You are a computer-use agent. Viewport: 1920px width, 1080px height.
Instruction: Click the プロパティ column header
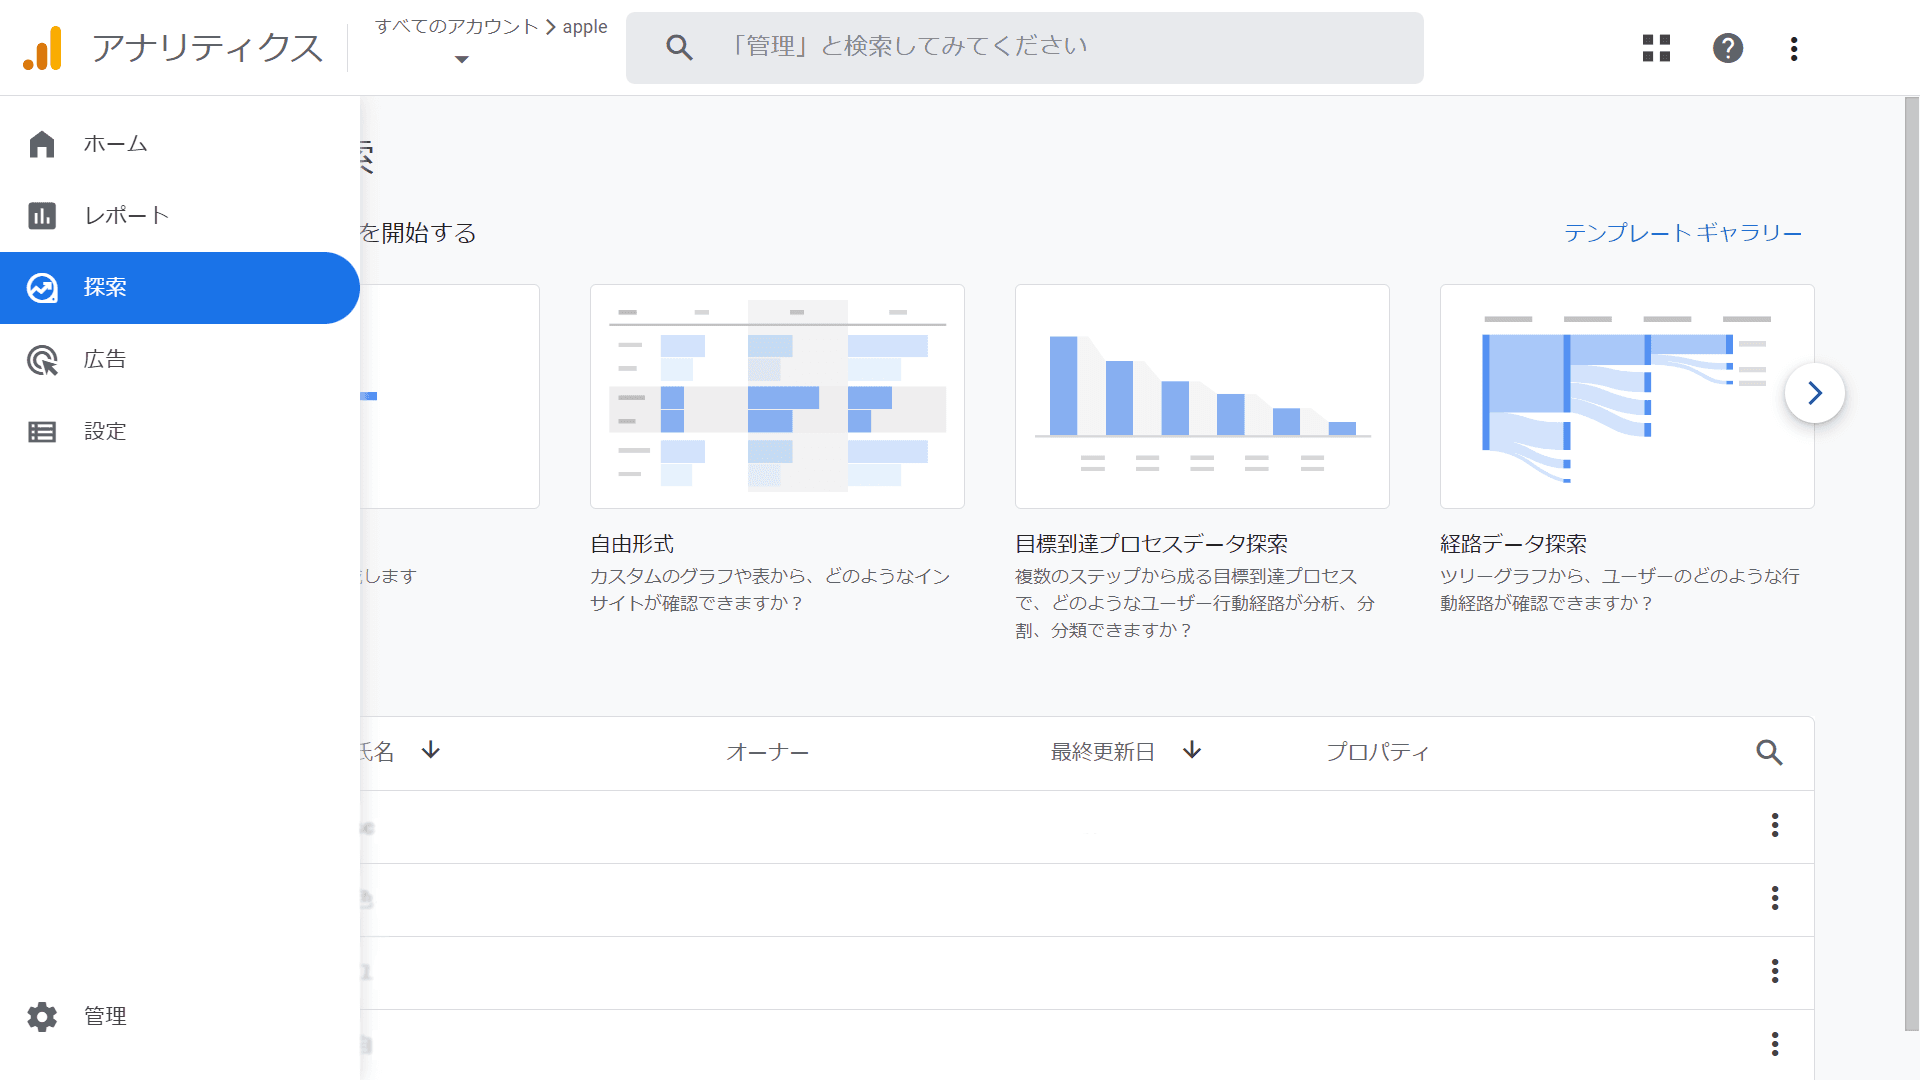(x=1377, y=752)
